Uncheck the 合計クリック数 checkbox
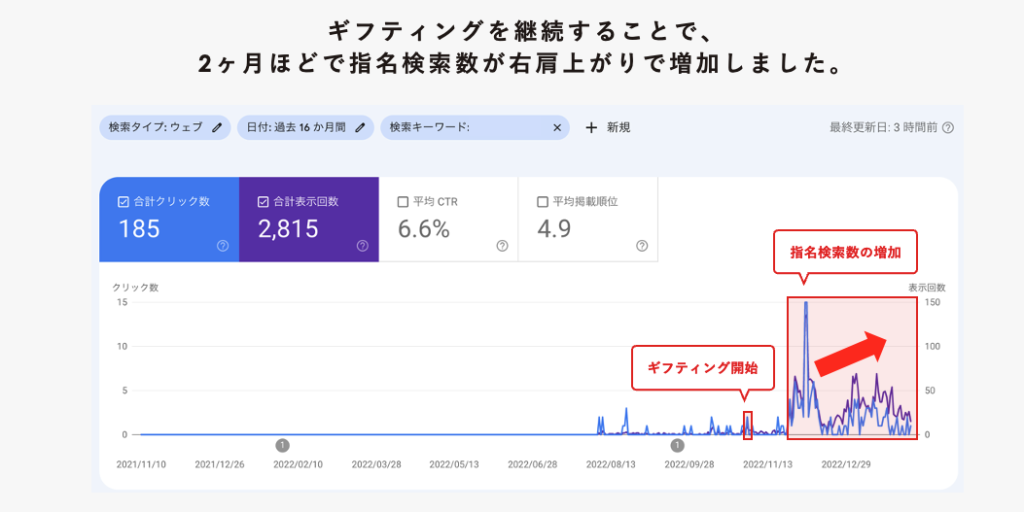The width and height of the screenshot is (1024, 512). [x=124, y=201]
